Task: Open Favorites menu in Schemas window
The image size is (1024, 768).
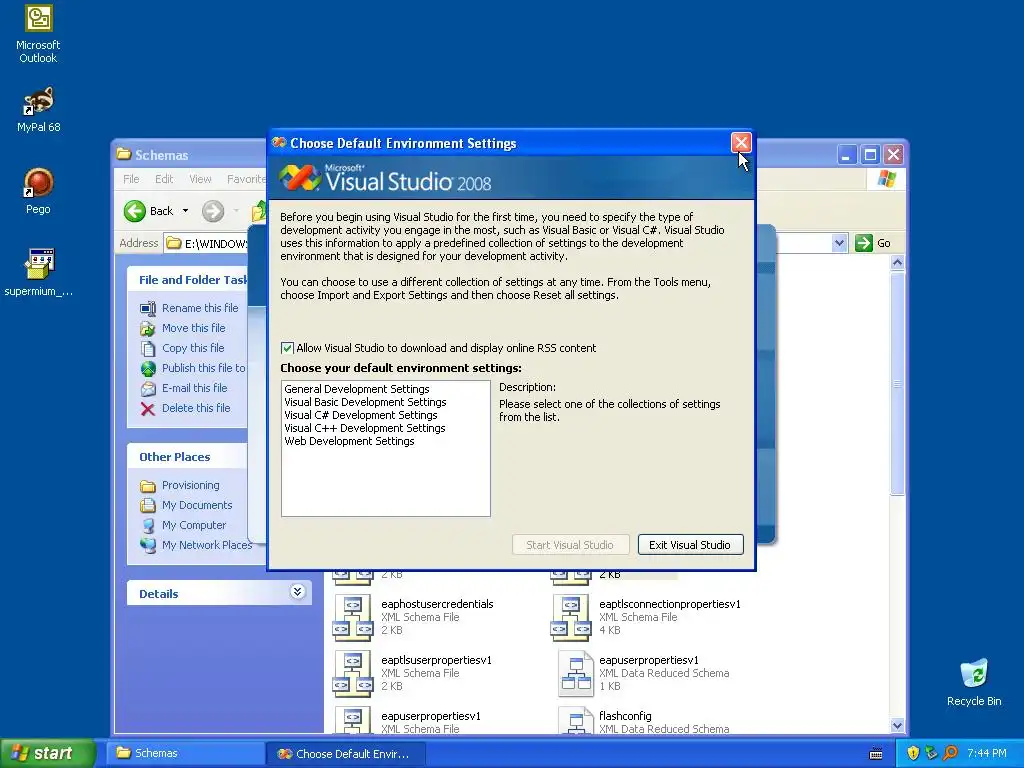Action: point(246,179)
